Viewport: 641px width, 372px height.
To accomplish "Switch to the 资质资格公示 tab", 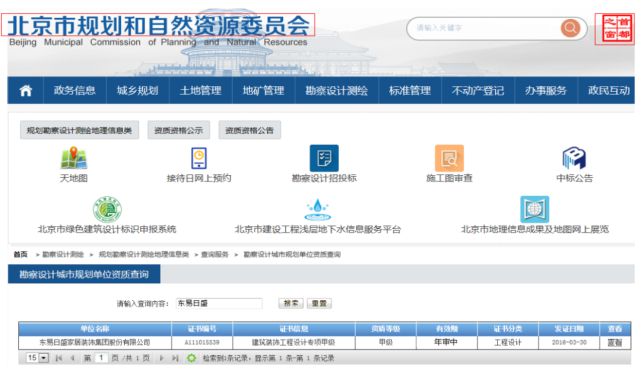I will [x=179, y=130].
